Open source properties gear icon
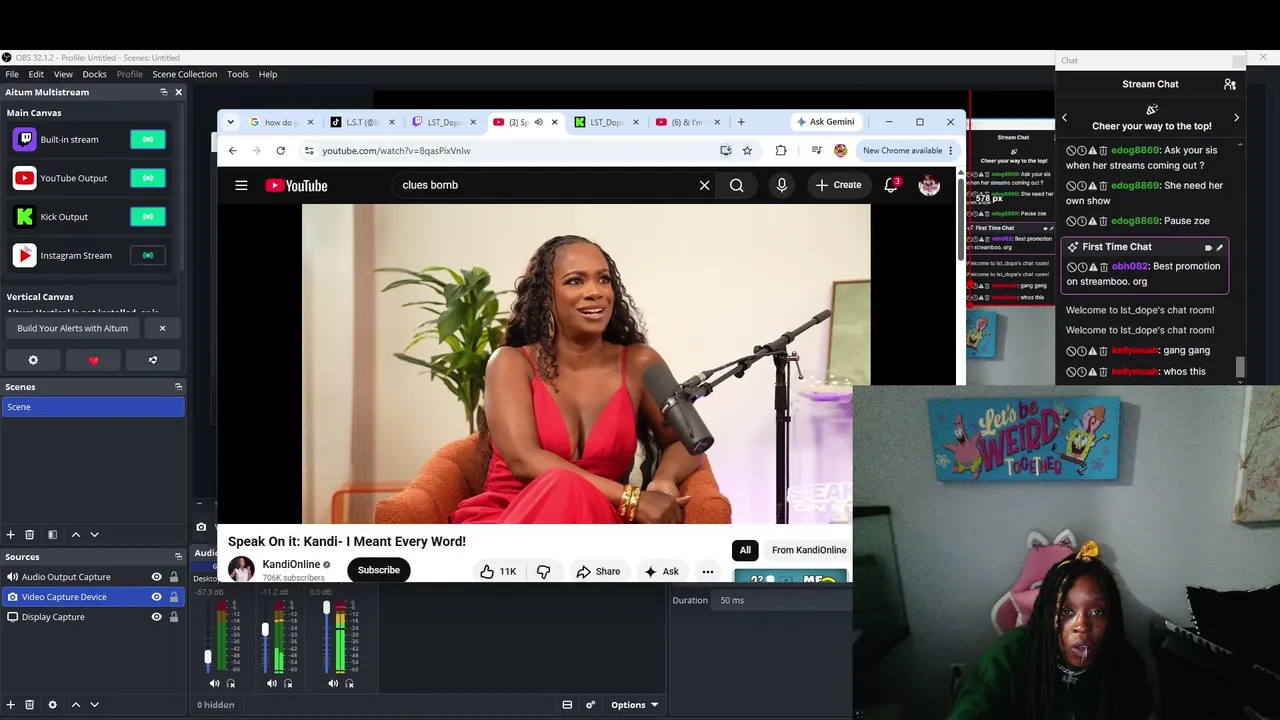 [52, 705]
